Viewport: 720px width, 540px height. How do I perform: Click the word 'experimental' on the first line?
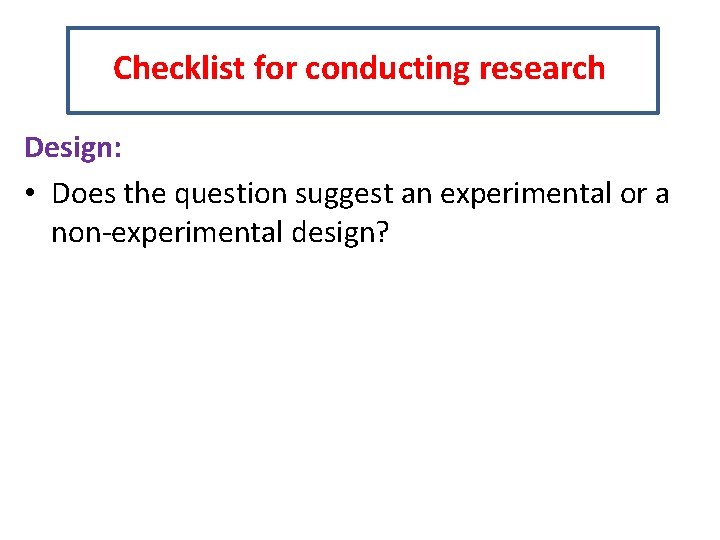tap(524, 192)
